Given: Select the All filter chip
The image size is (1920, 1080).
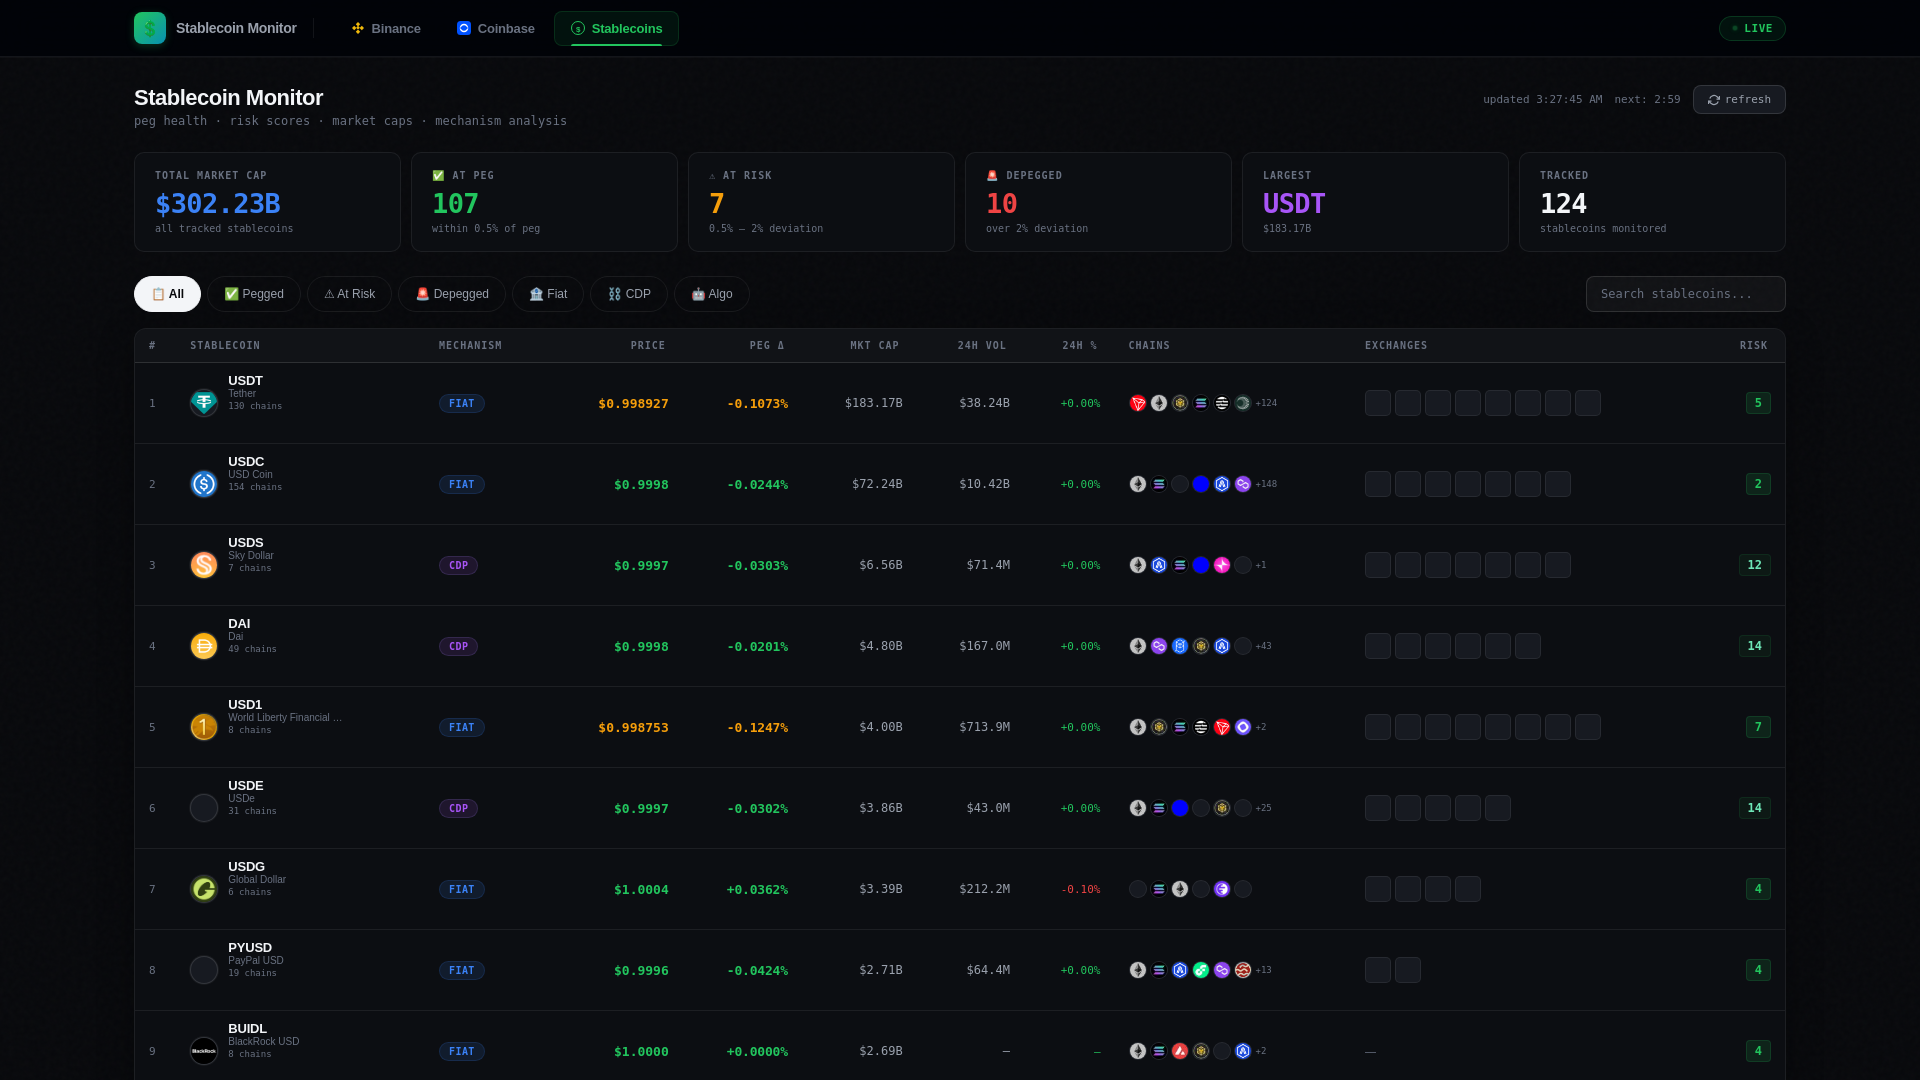Looking at the screenshot, I should [x=167, y=294].
